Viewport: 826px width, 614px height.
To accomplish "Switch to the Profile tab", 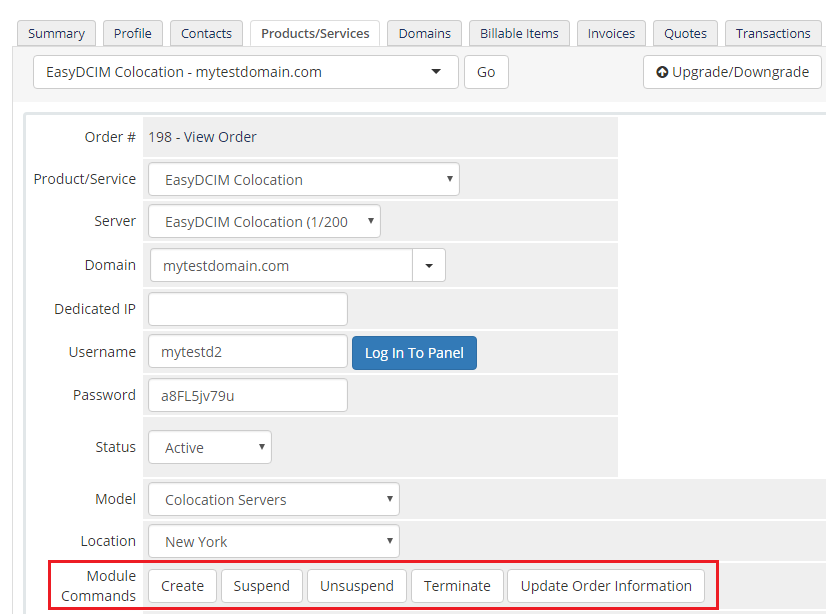I will click(133, 33).
